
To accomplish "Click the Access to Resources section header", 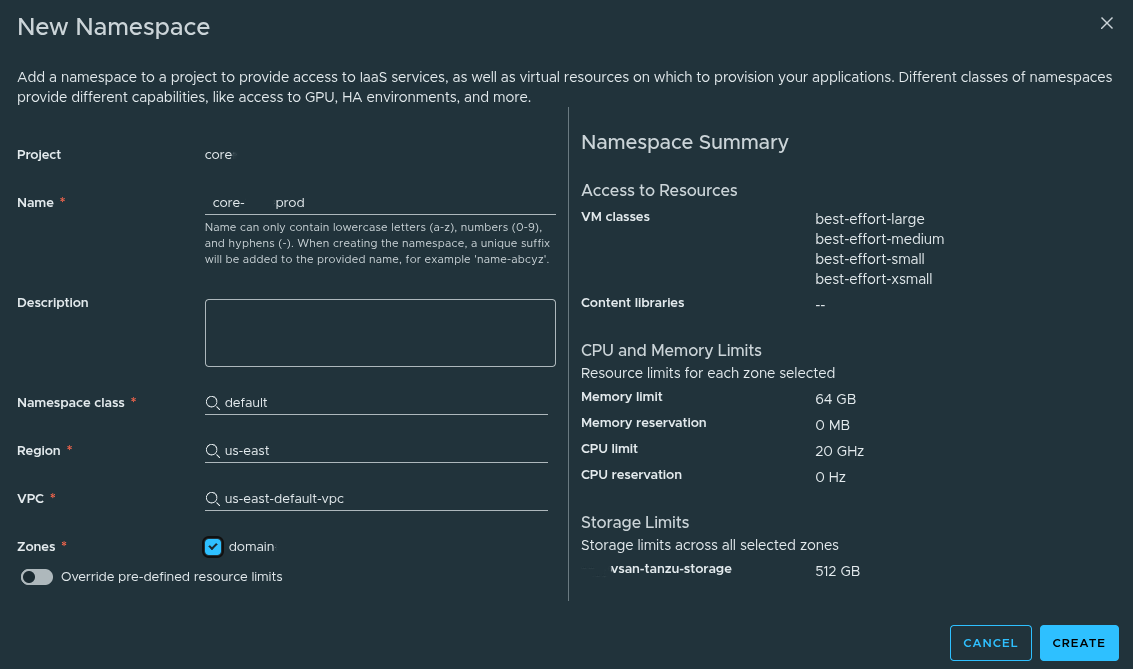I will [659, 190].
